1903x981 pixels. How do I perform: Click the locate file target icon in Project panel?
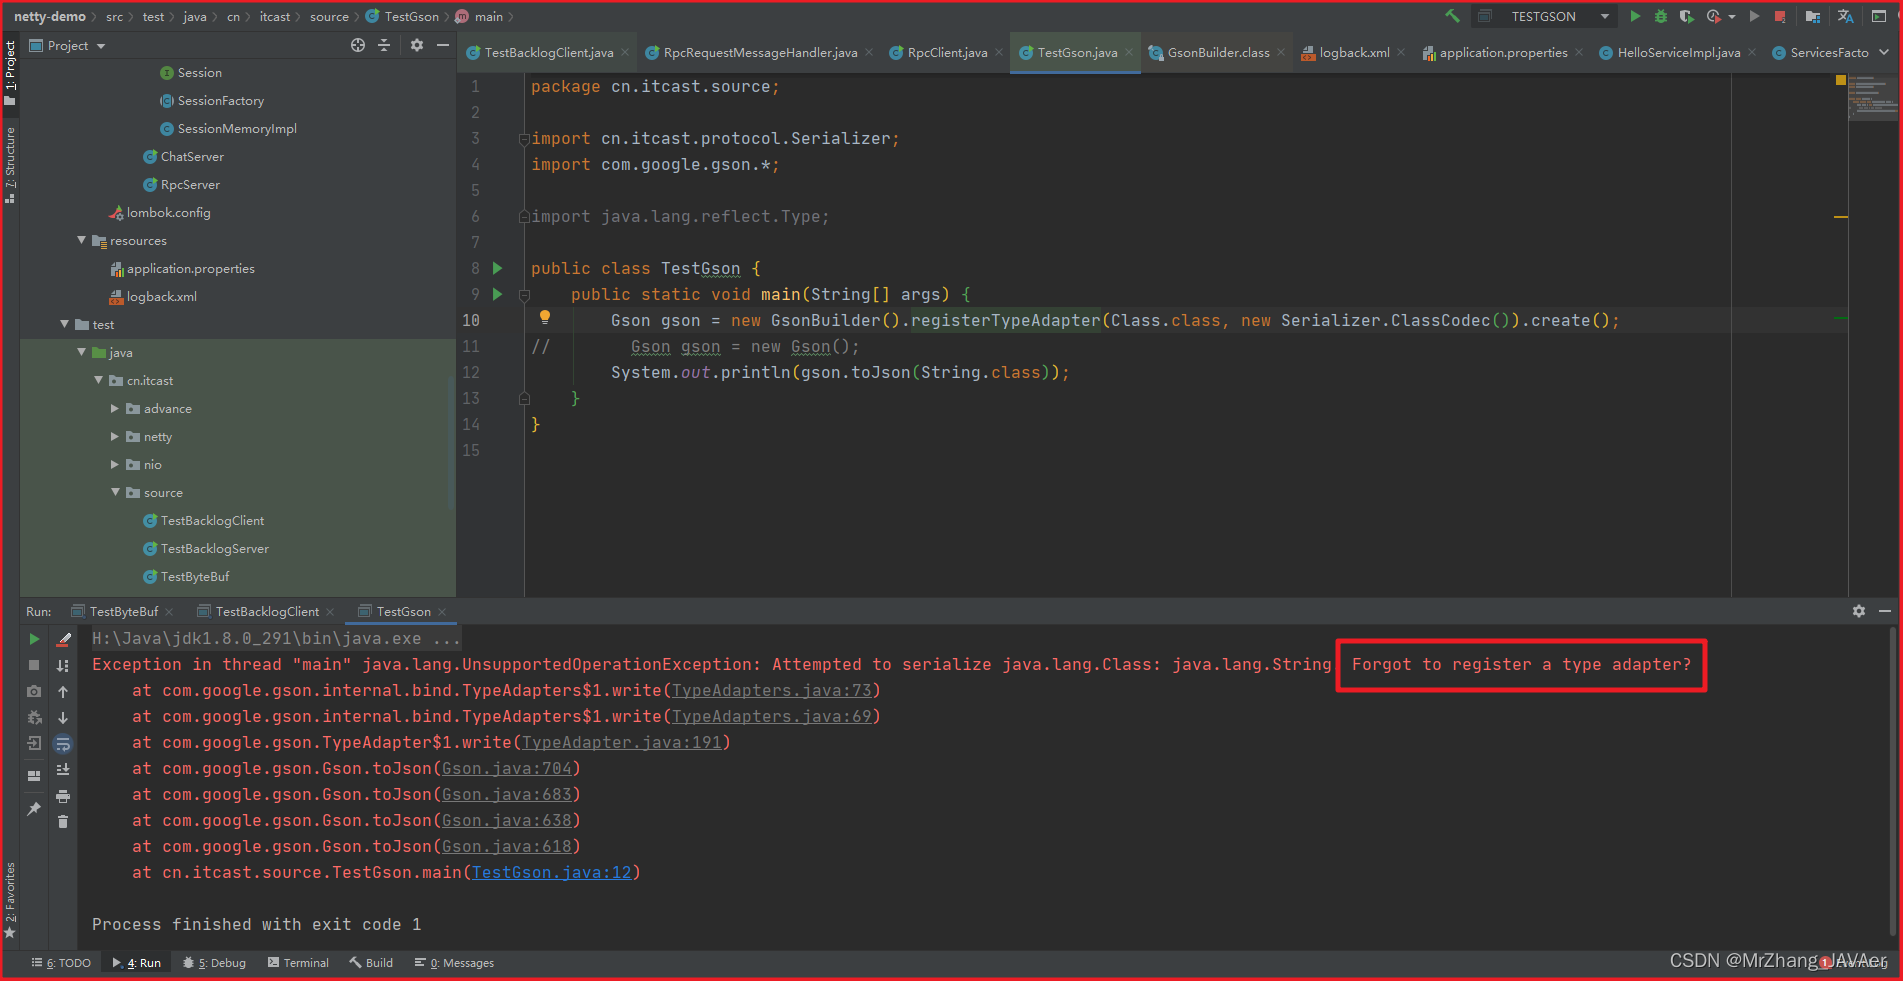358,45
